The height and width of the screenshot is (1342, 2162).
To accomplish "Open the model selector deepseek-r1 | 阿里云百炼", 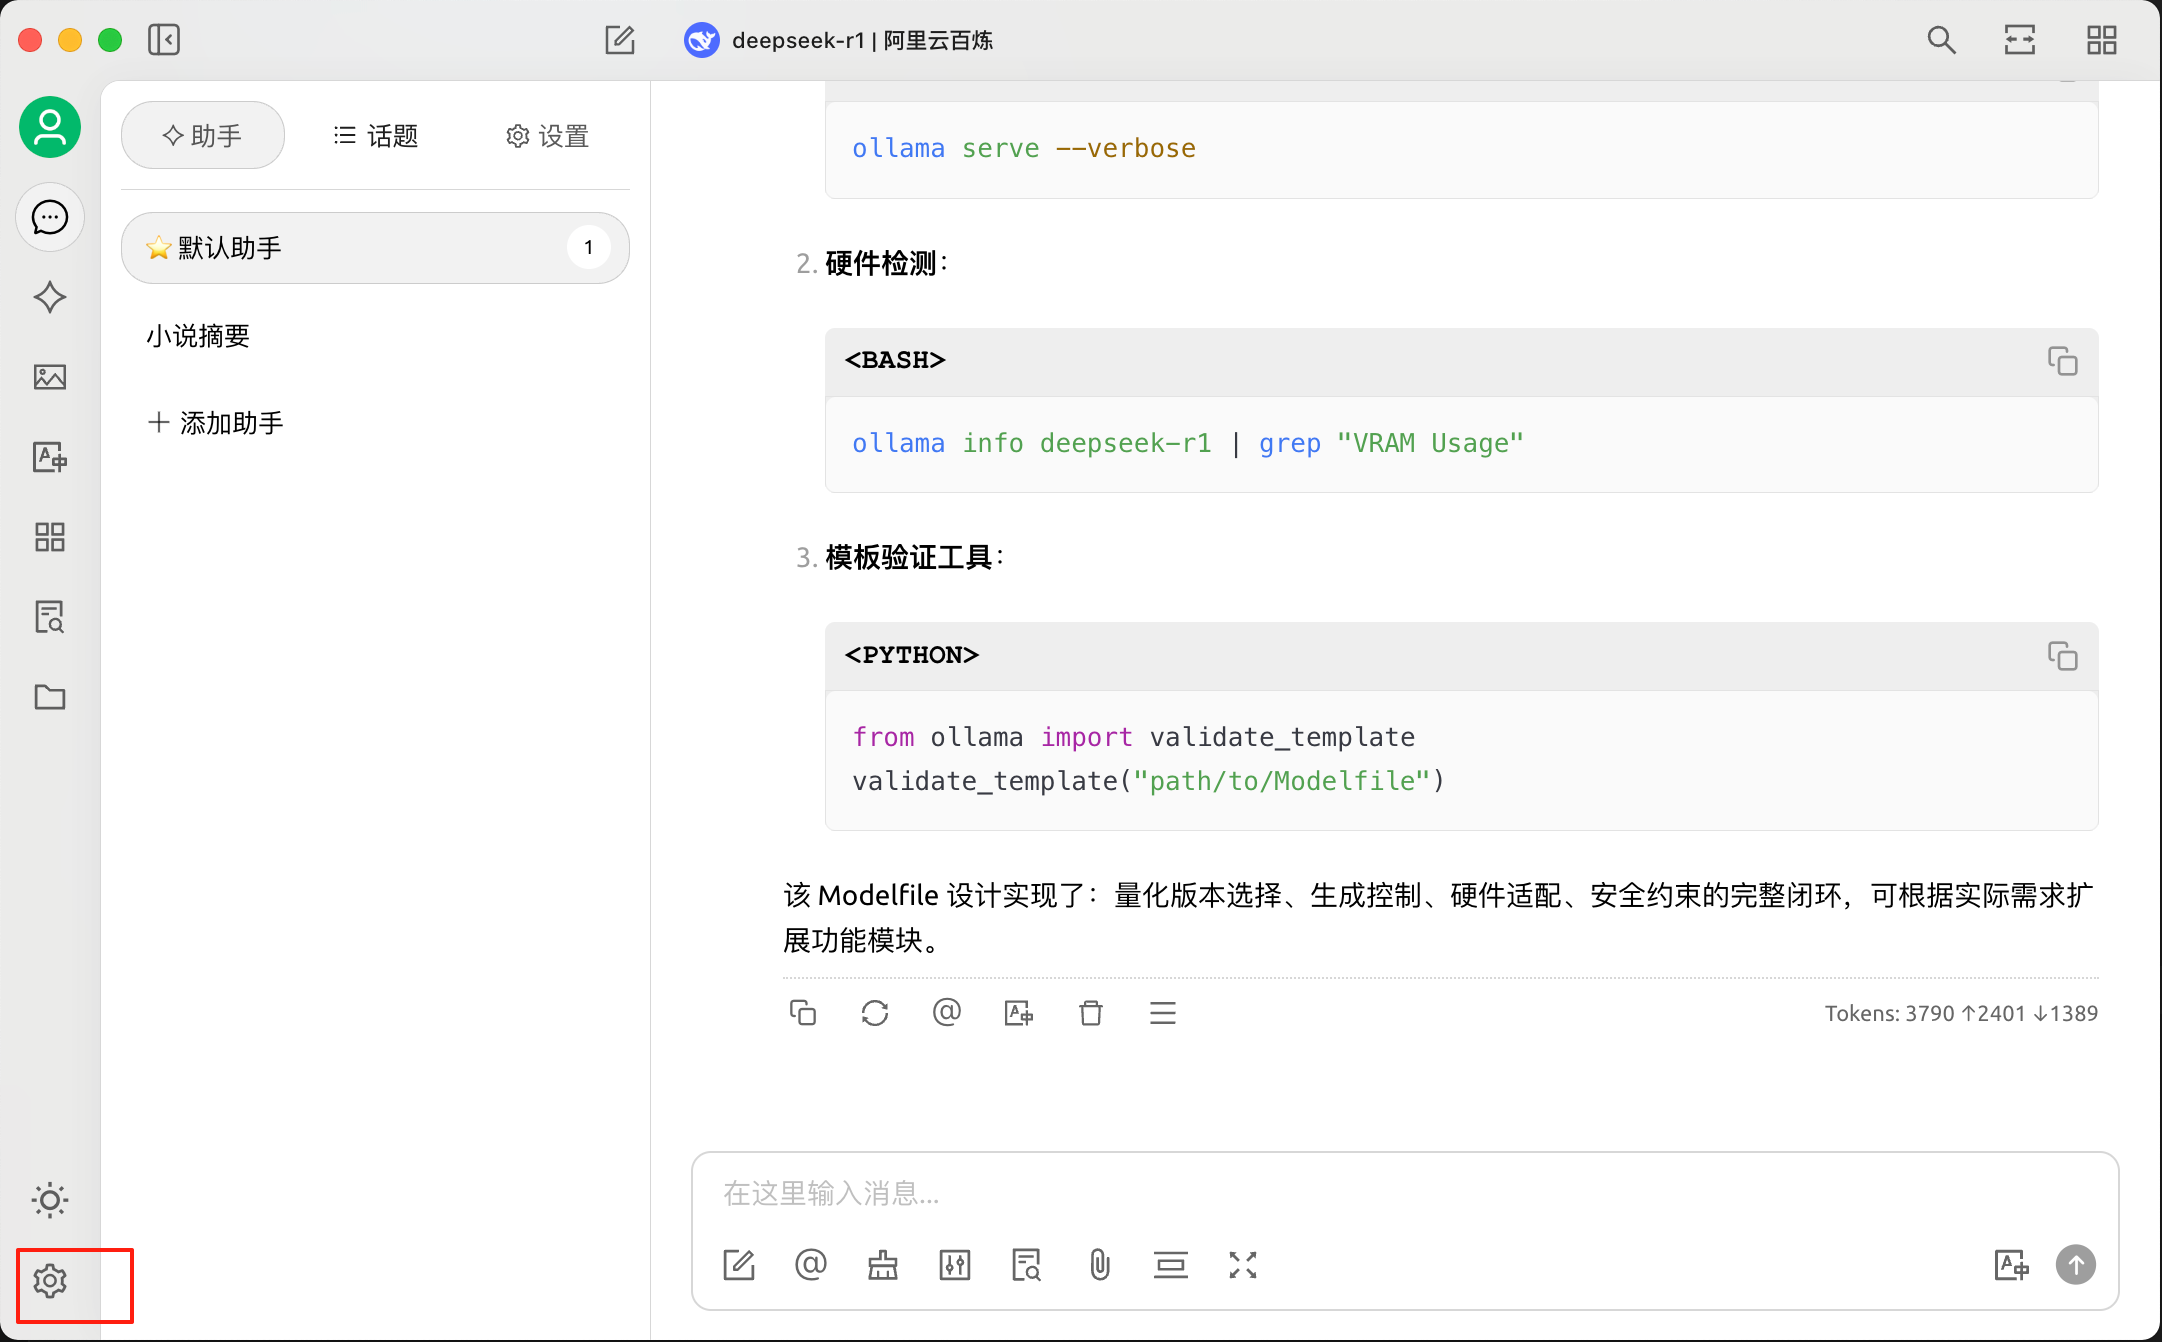I will (x=839, y=40).
